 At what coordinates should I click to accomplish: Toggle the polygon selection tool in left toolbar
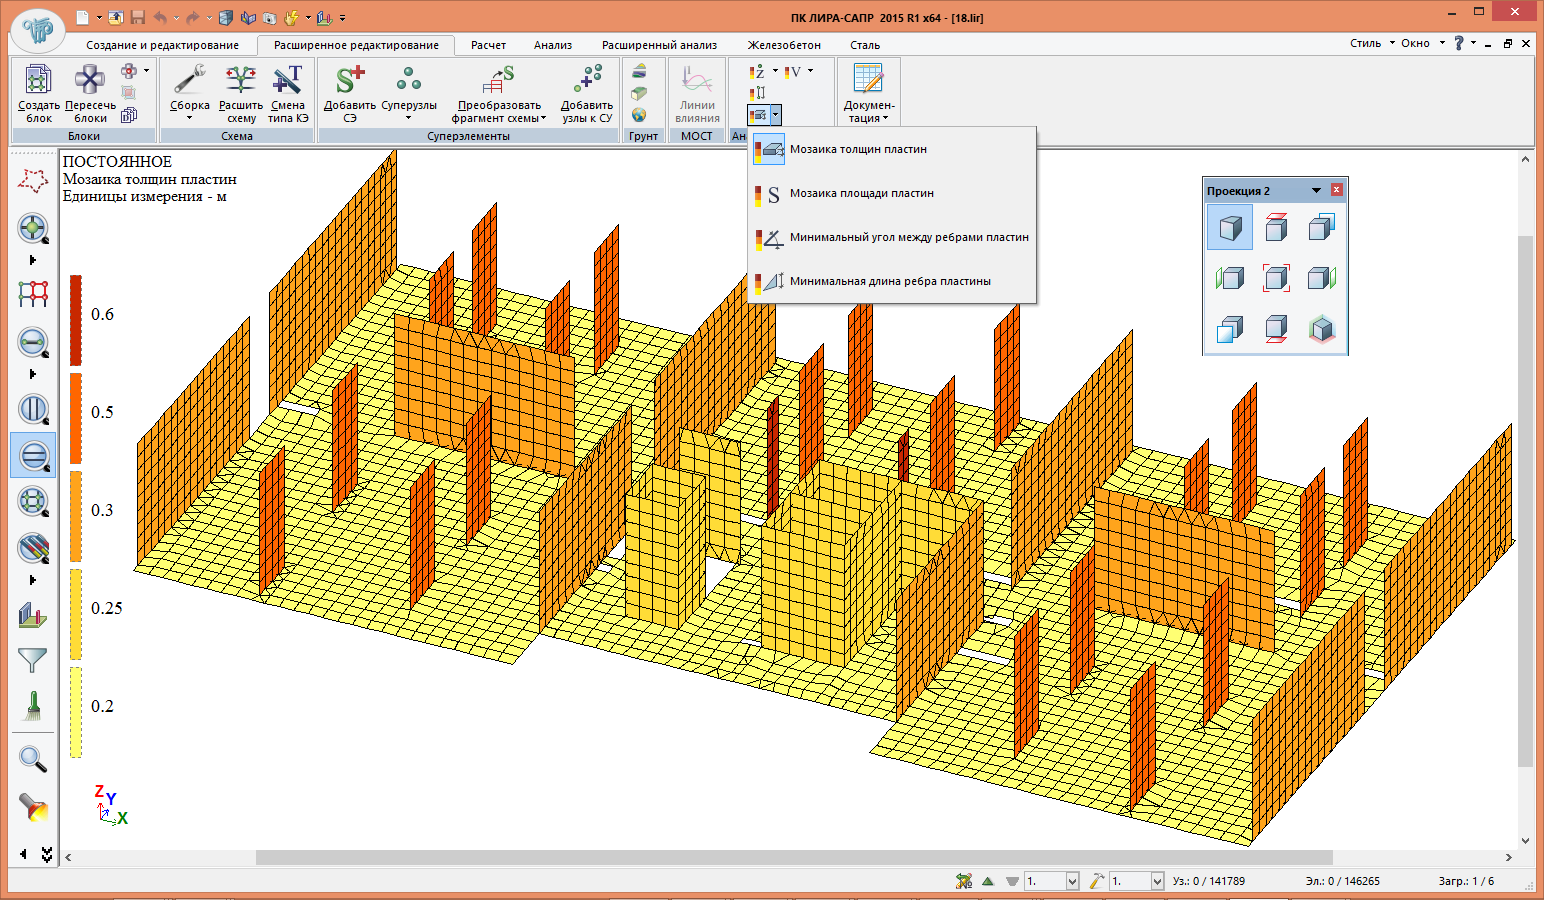33,181
